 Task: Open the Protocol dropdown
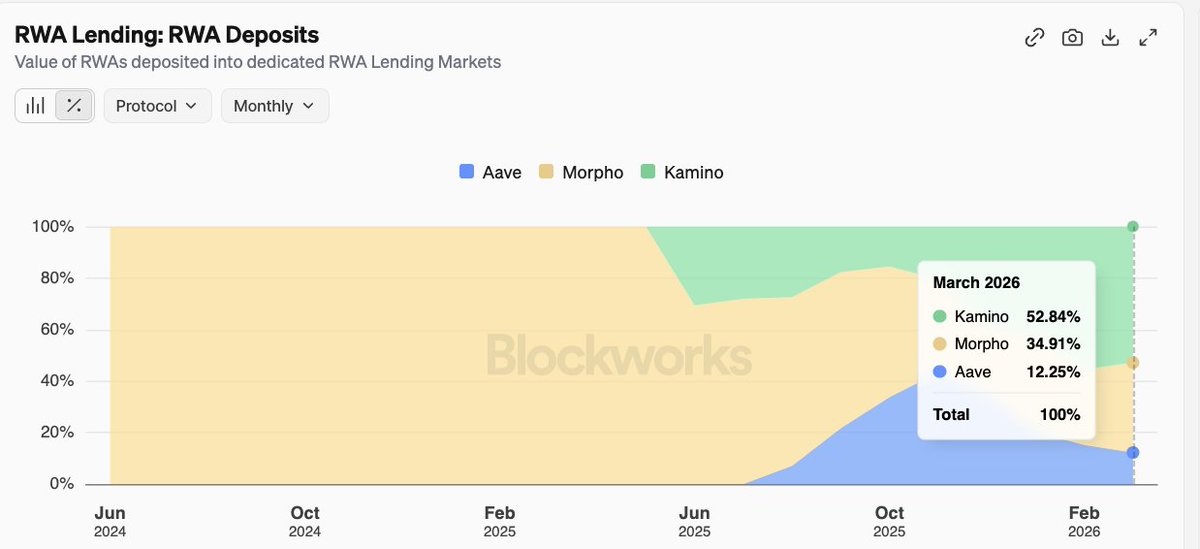point(157,106)
